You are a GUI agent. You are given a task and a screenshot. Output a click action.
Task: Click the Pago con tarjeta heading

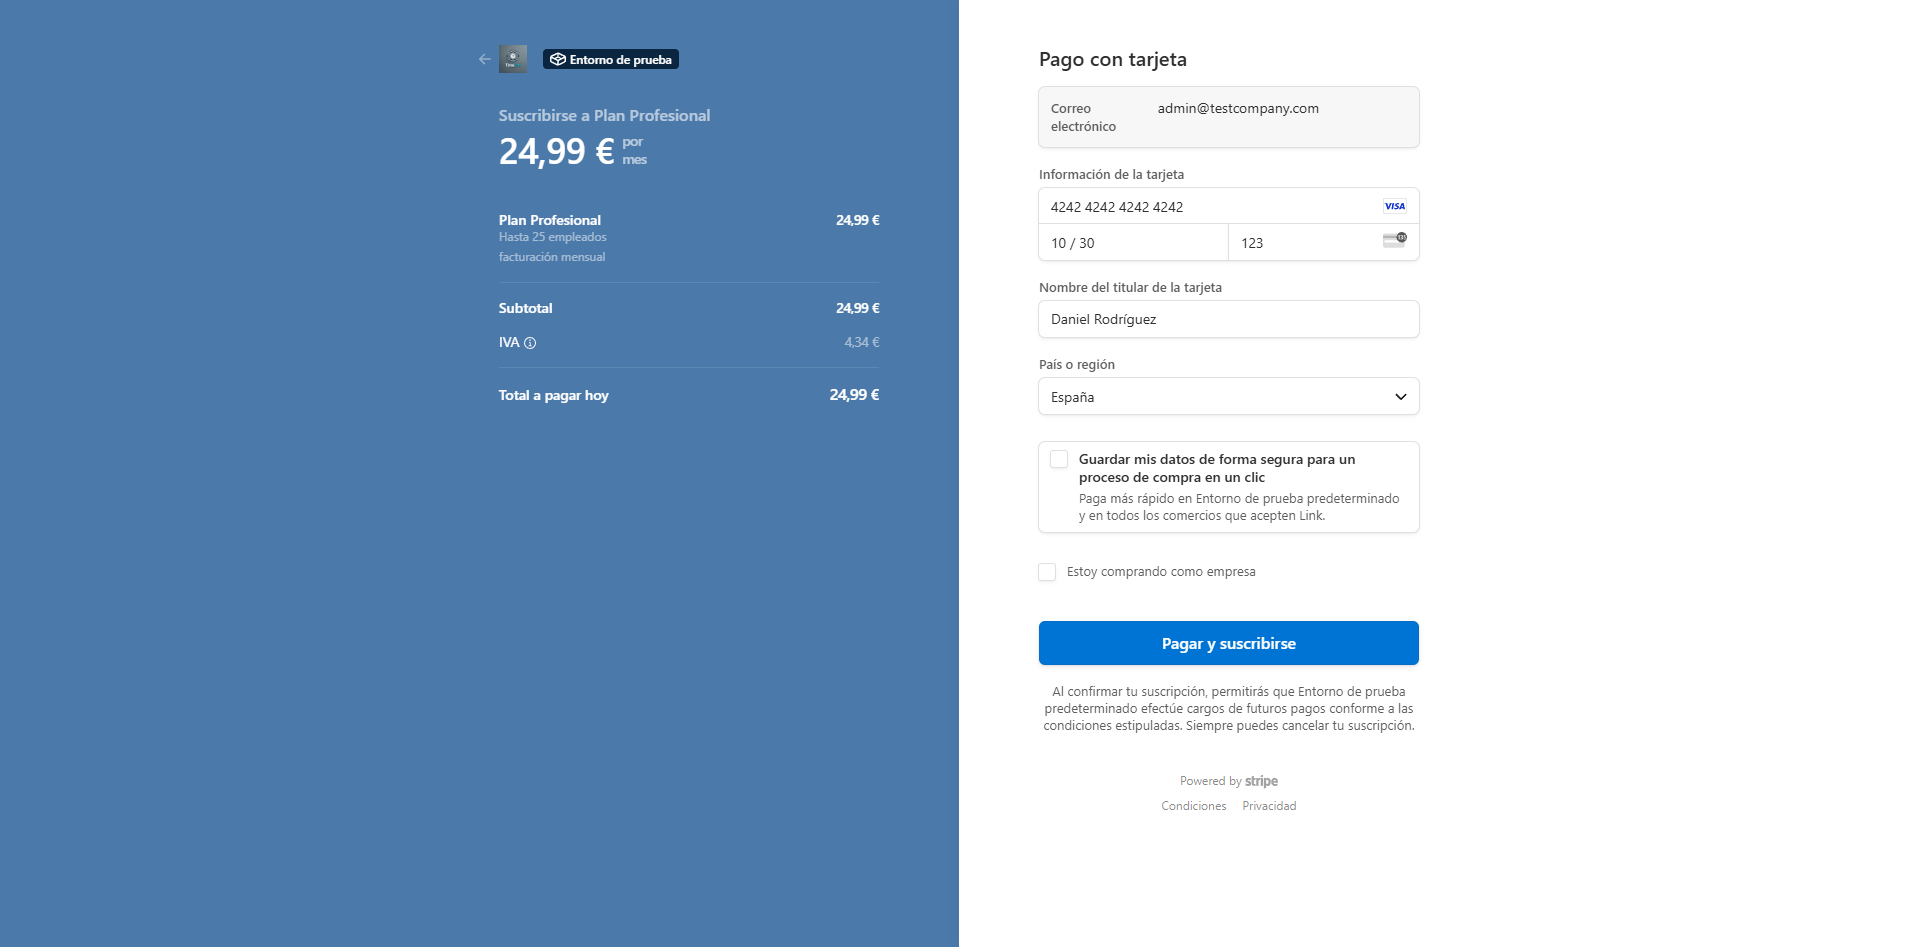pyautogui.click(x=1113, y=59)
